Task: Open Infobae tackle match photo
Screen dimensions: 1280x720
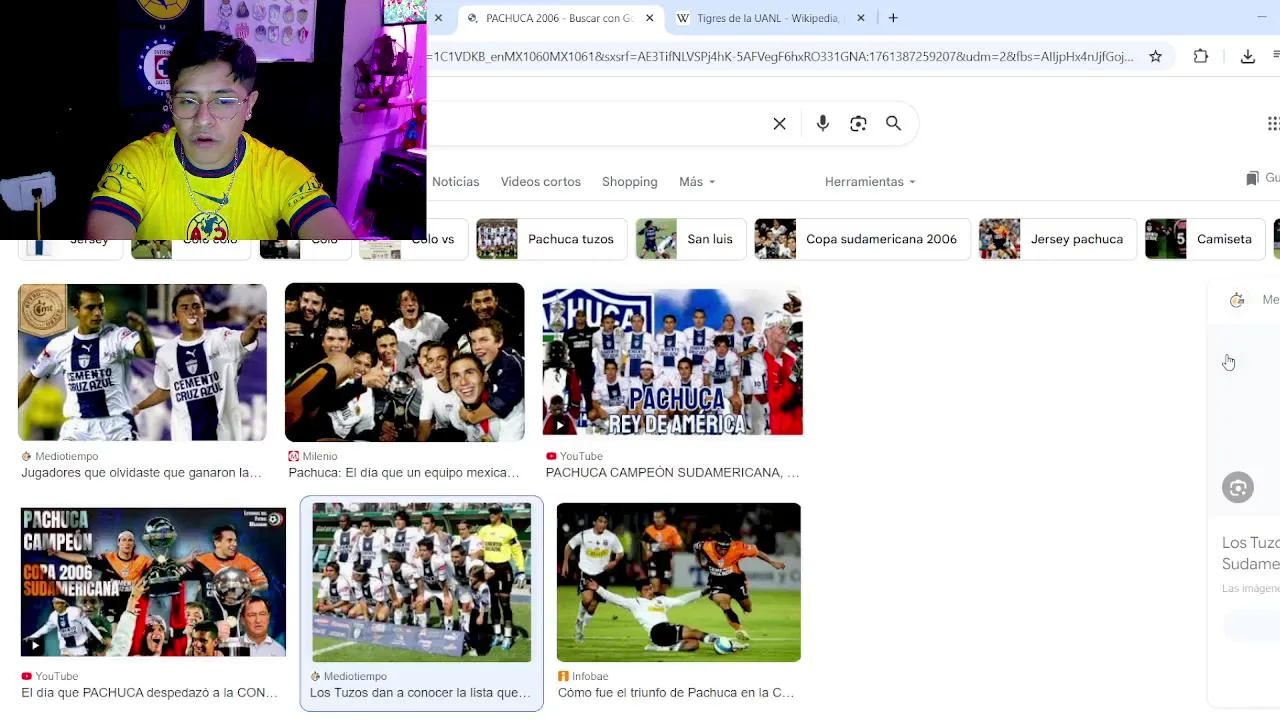Action: (x=679, y=582)
